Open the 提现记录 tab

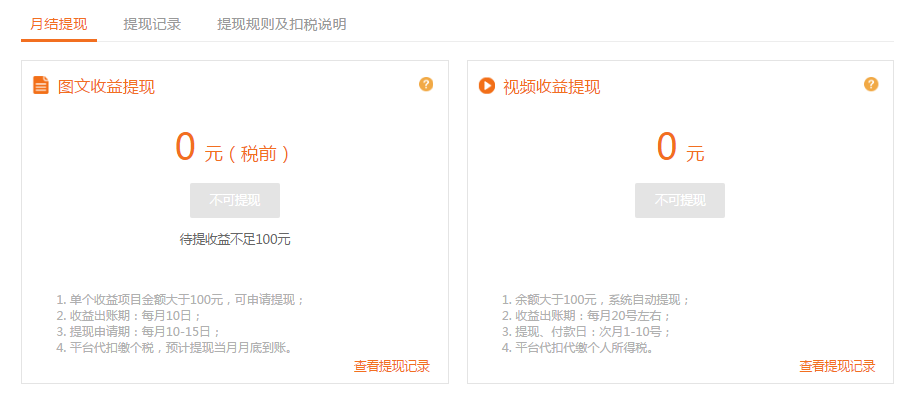pyautogui.click(x=152, y=24)
